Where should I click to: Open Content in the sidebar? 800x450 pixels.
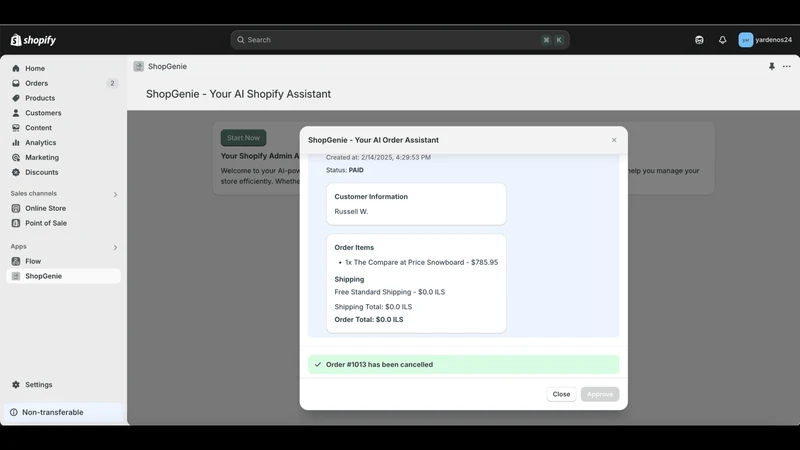pos(63,128)
